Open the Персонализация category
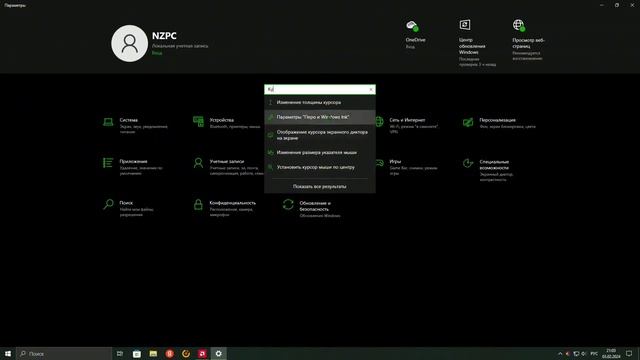The height and width of the screenshot is (360, 640). coord(500,123)
